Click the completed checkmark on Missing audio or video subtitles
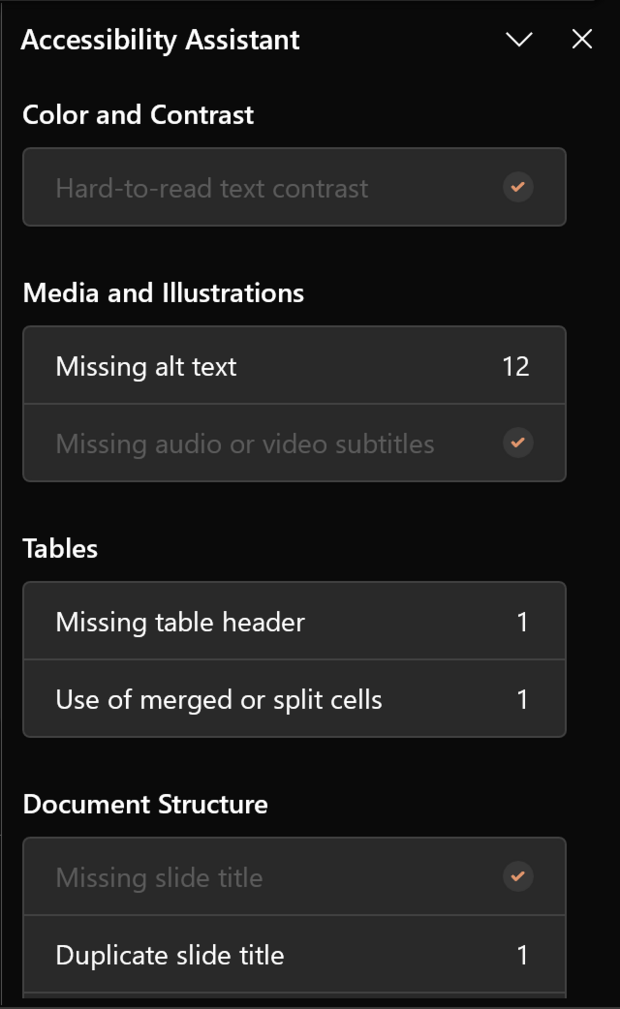The height and width of the screenshot is (1009, 620). pyautogui.click(x=517, y=443)
